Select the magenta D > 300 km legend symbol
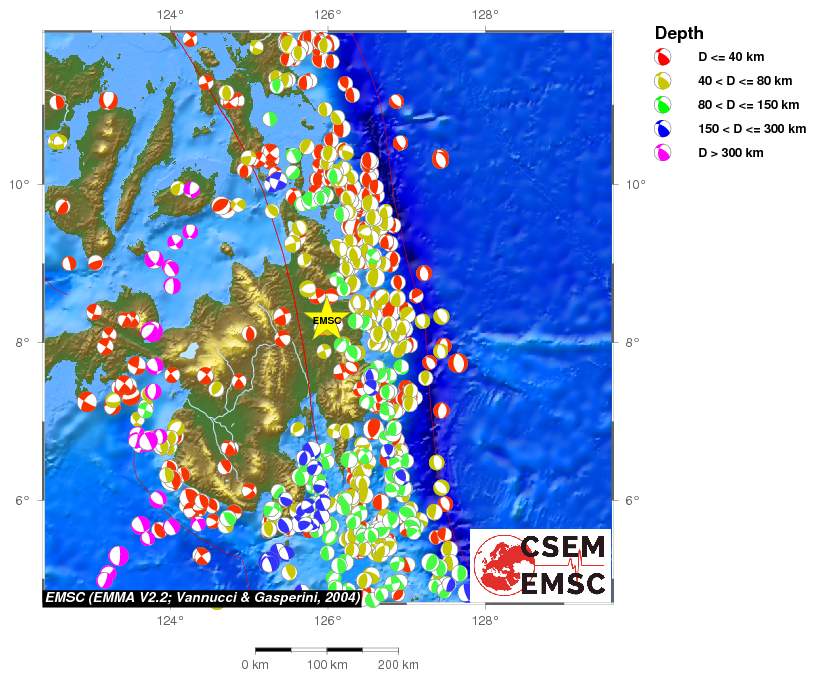The height and width of the screenshot is (679, 816). click(662, 153)
